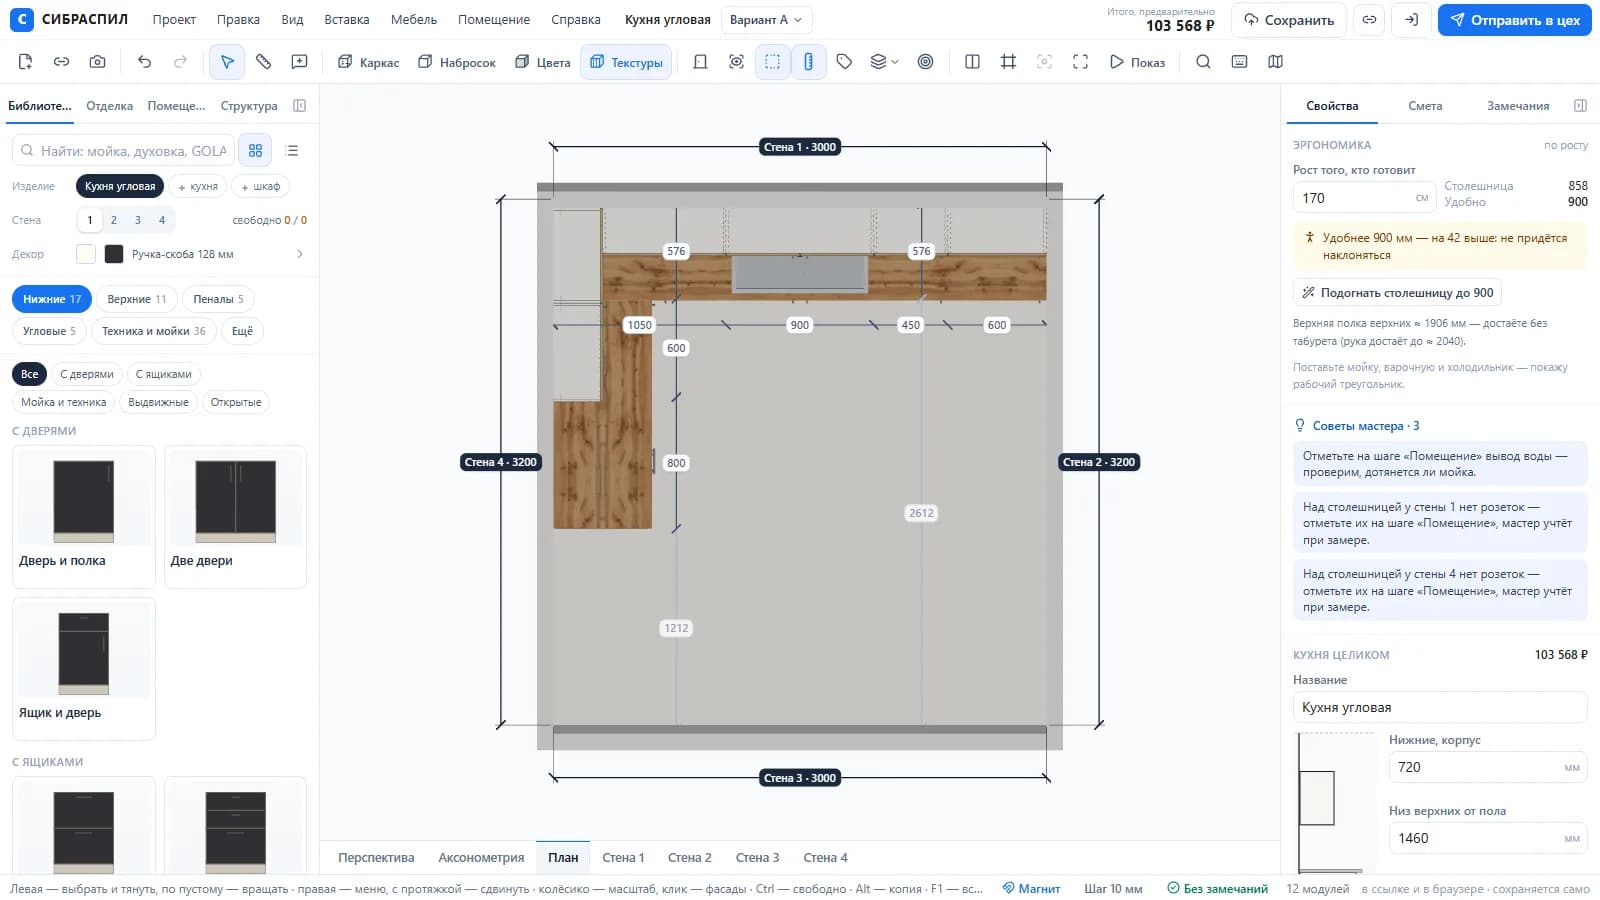Choose the tape measure tool
1600x900 pixels.
pyautogui.click(x=263, y=62)
